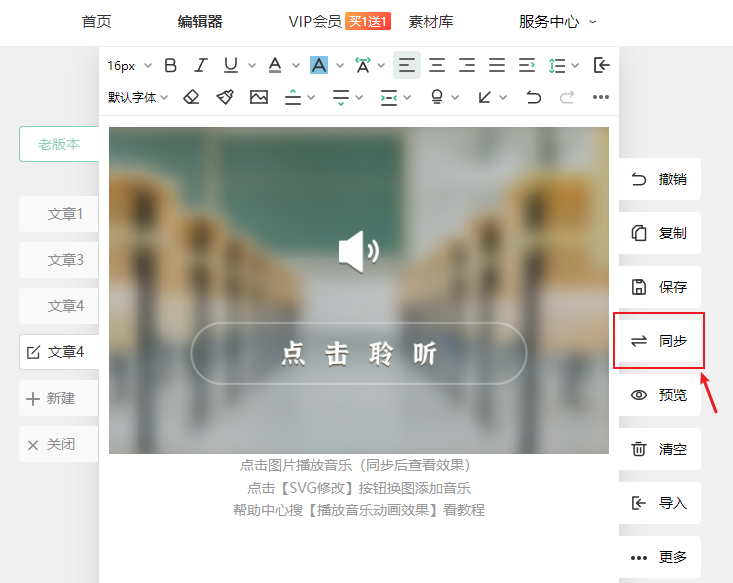Click the space after paragraph icon
733x583 pixels.
click(x=341, y=97)
